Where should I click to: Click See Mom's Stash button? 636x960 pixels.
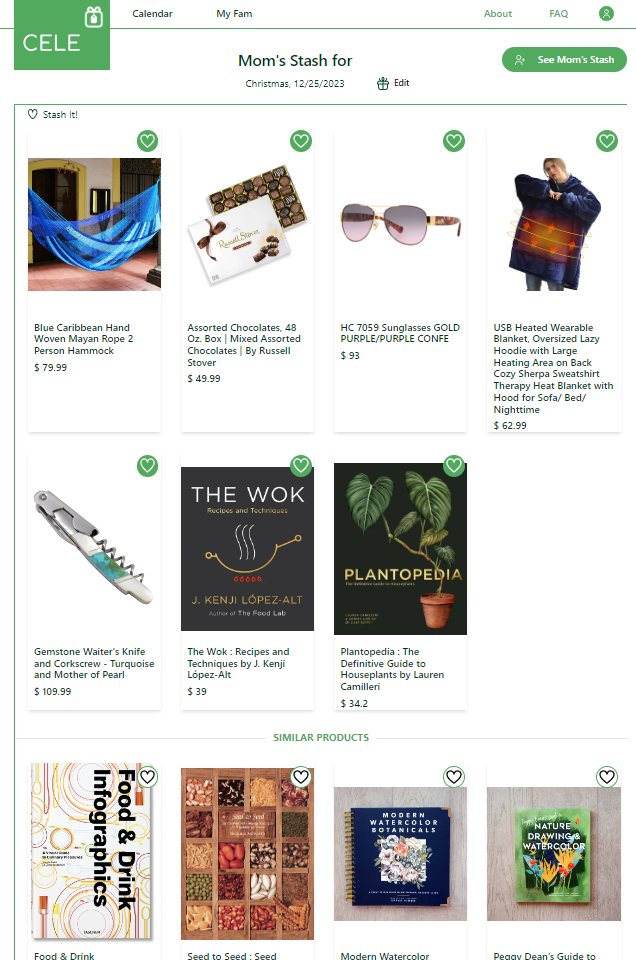(x=564, y=59)
